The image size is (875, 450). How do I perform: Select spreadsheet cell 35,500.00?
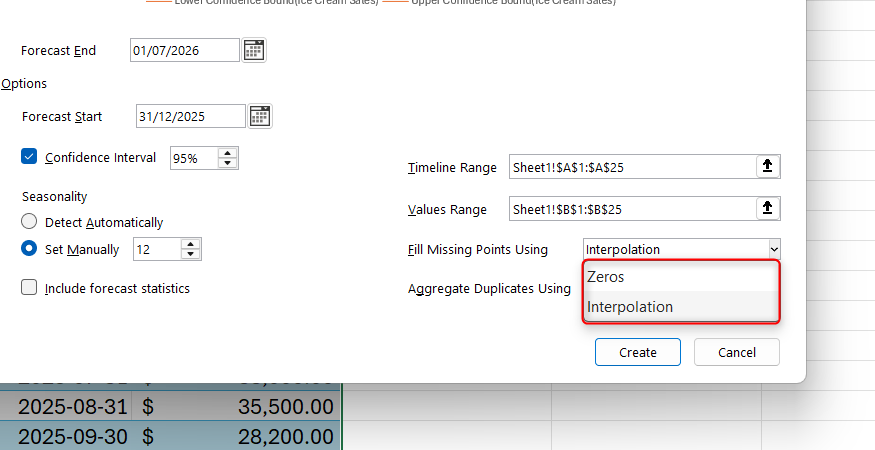point(237,406)
